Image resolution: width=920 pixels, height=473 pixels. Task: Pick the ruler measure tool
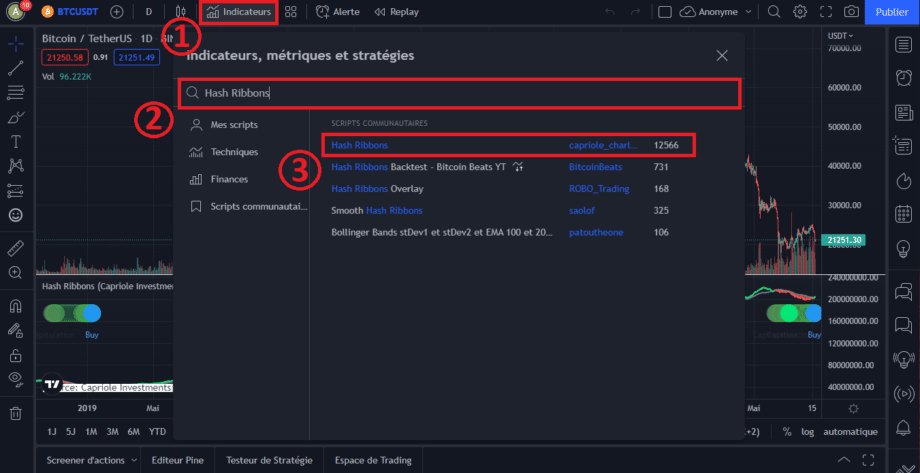coord(16,246)
